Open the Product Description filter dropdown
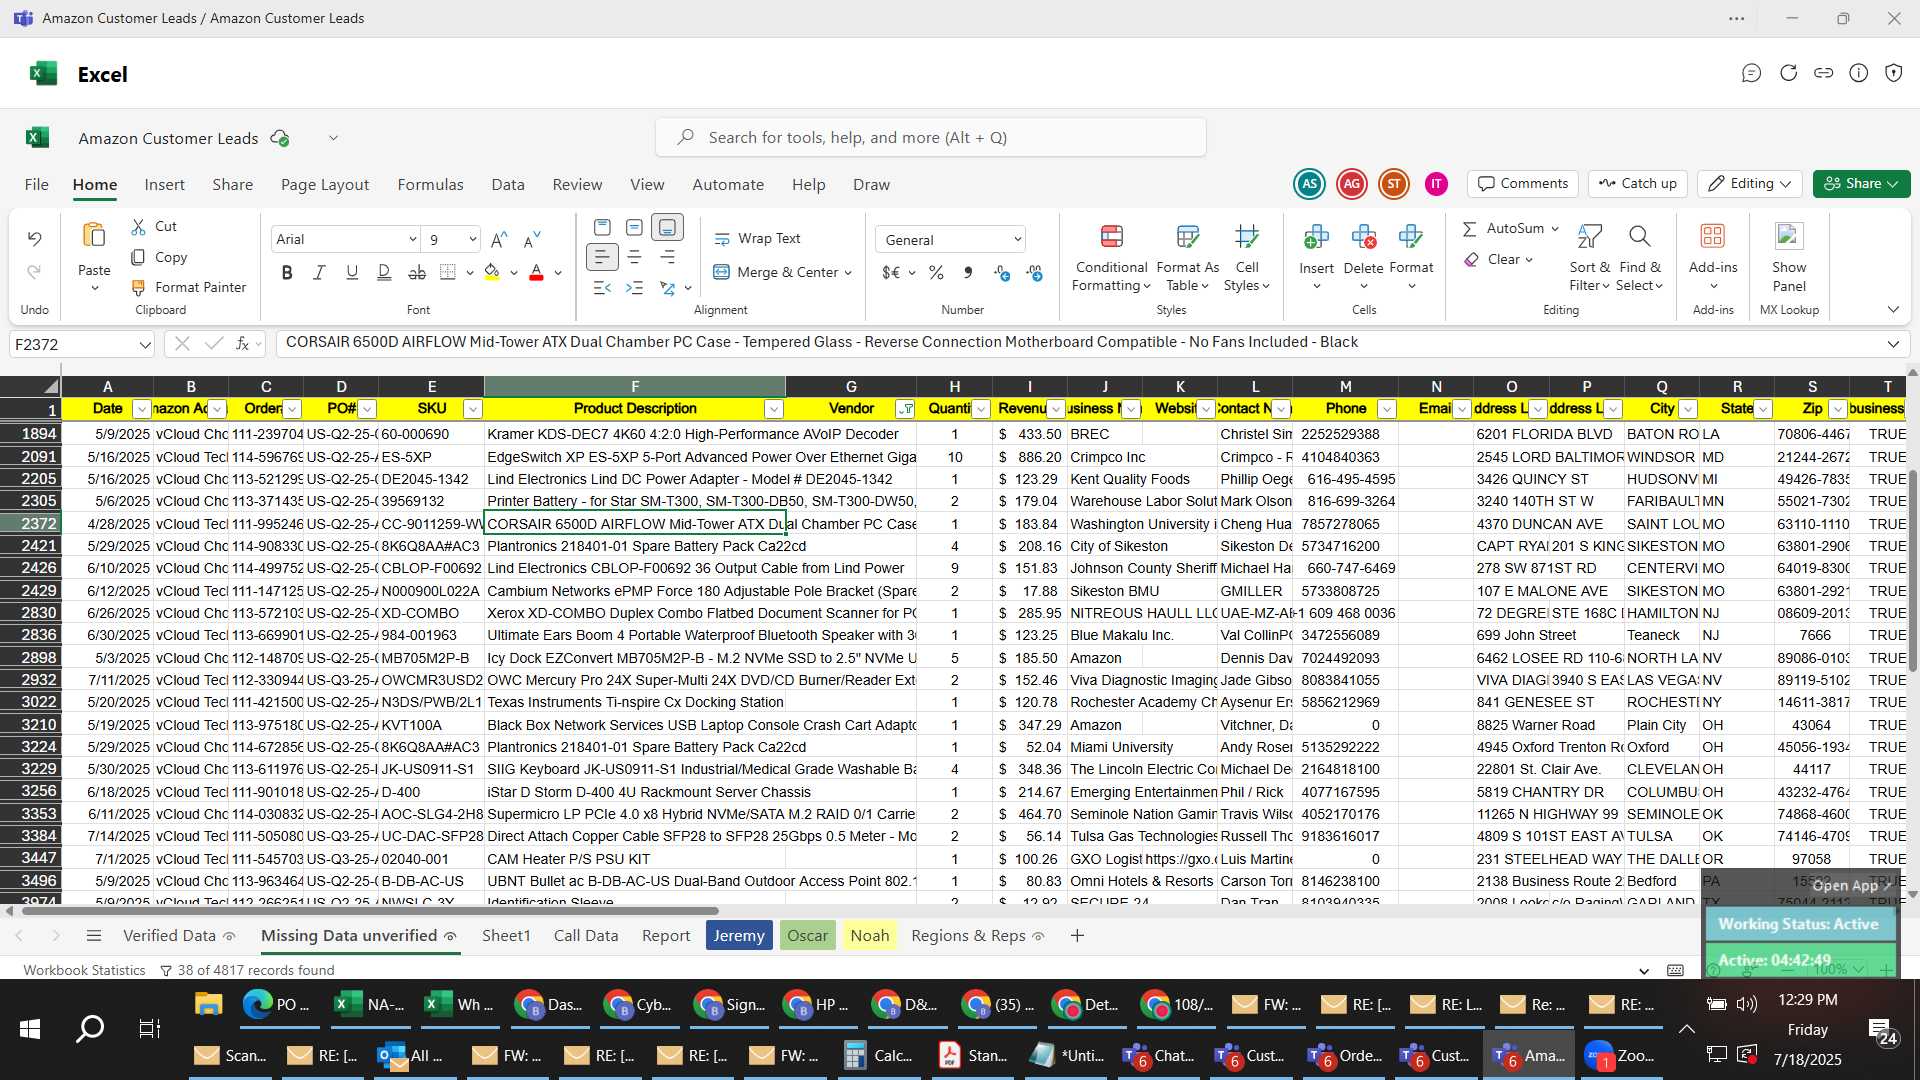The height and width of the screenshot is (1080, 1920). point(773,409)
